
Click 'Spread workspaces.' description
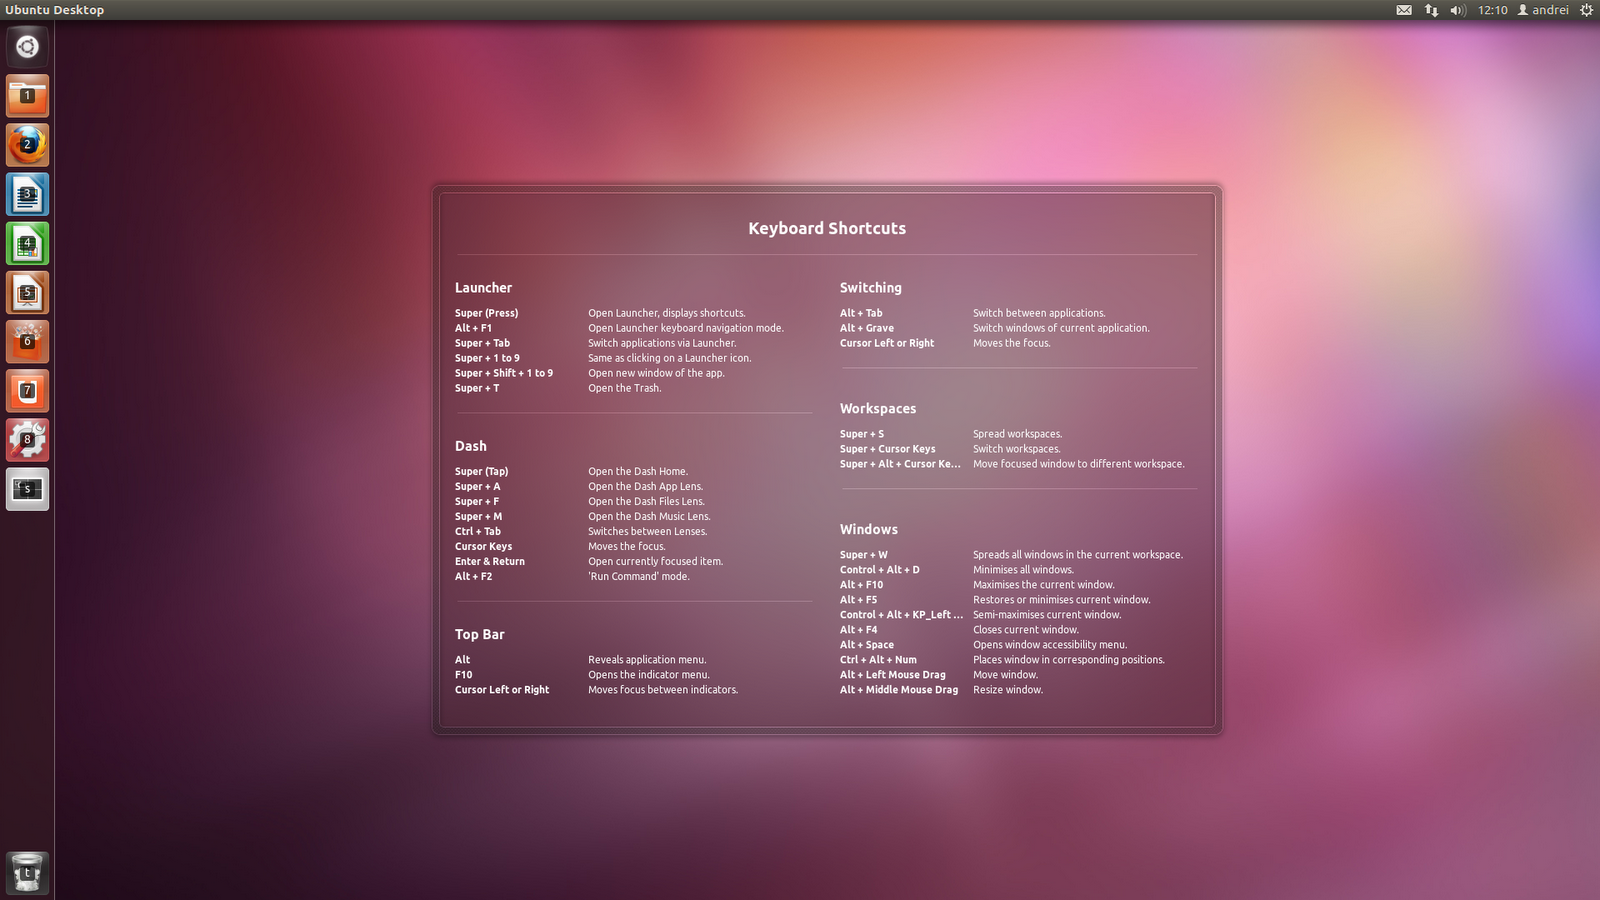coord(1018,434)
